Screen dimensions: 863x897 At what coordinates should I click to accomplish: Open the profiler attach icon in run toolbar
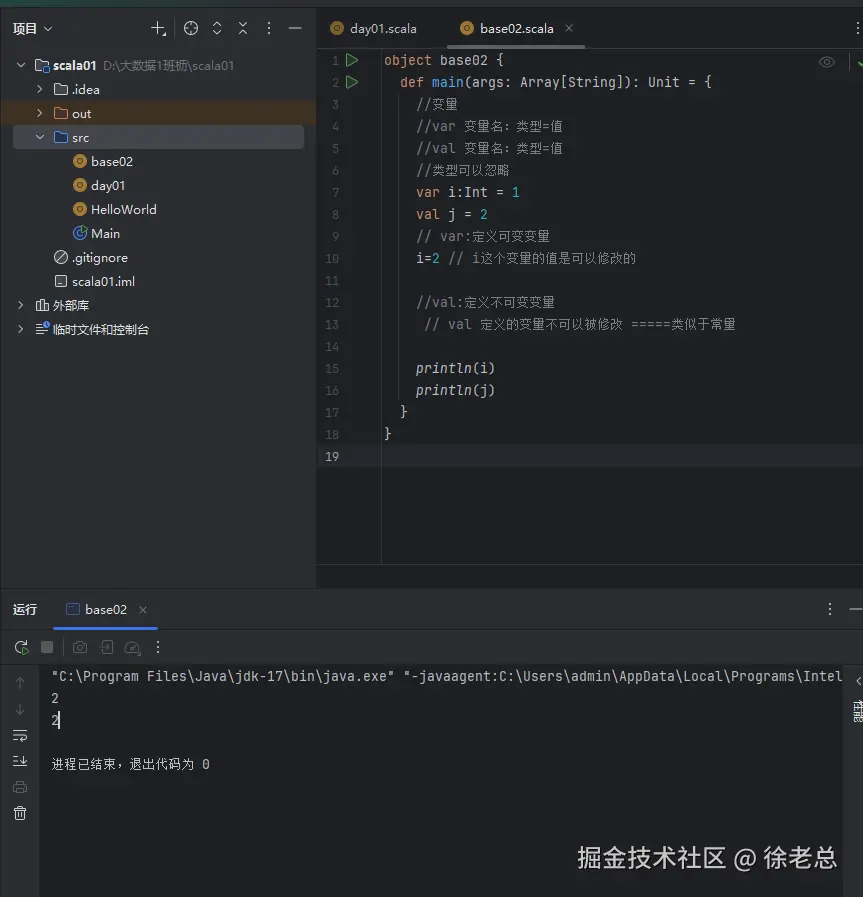click(x=133, y=647)
